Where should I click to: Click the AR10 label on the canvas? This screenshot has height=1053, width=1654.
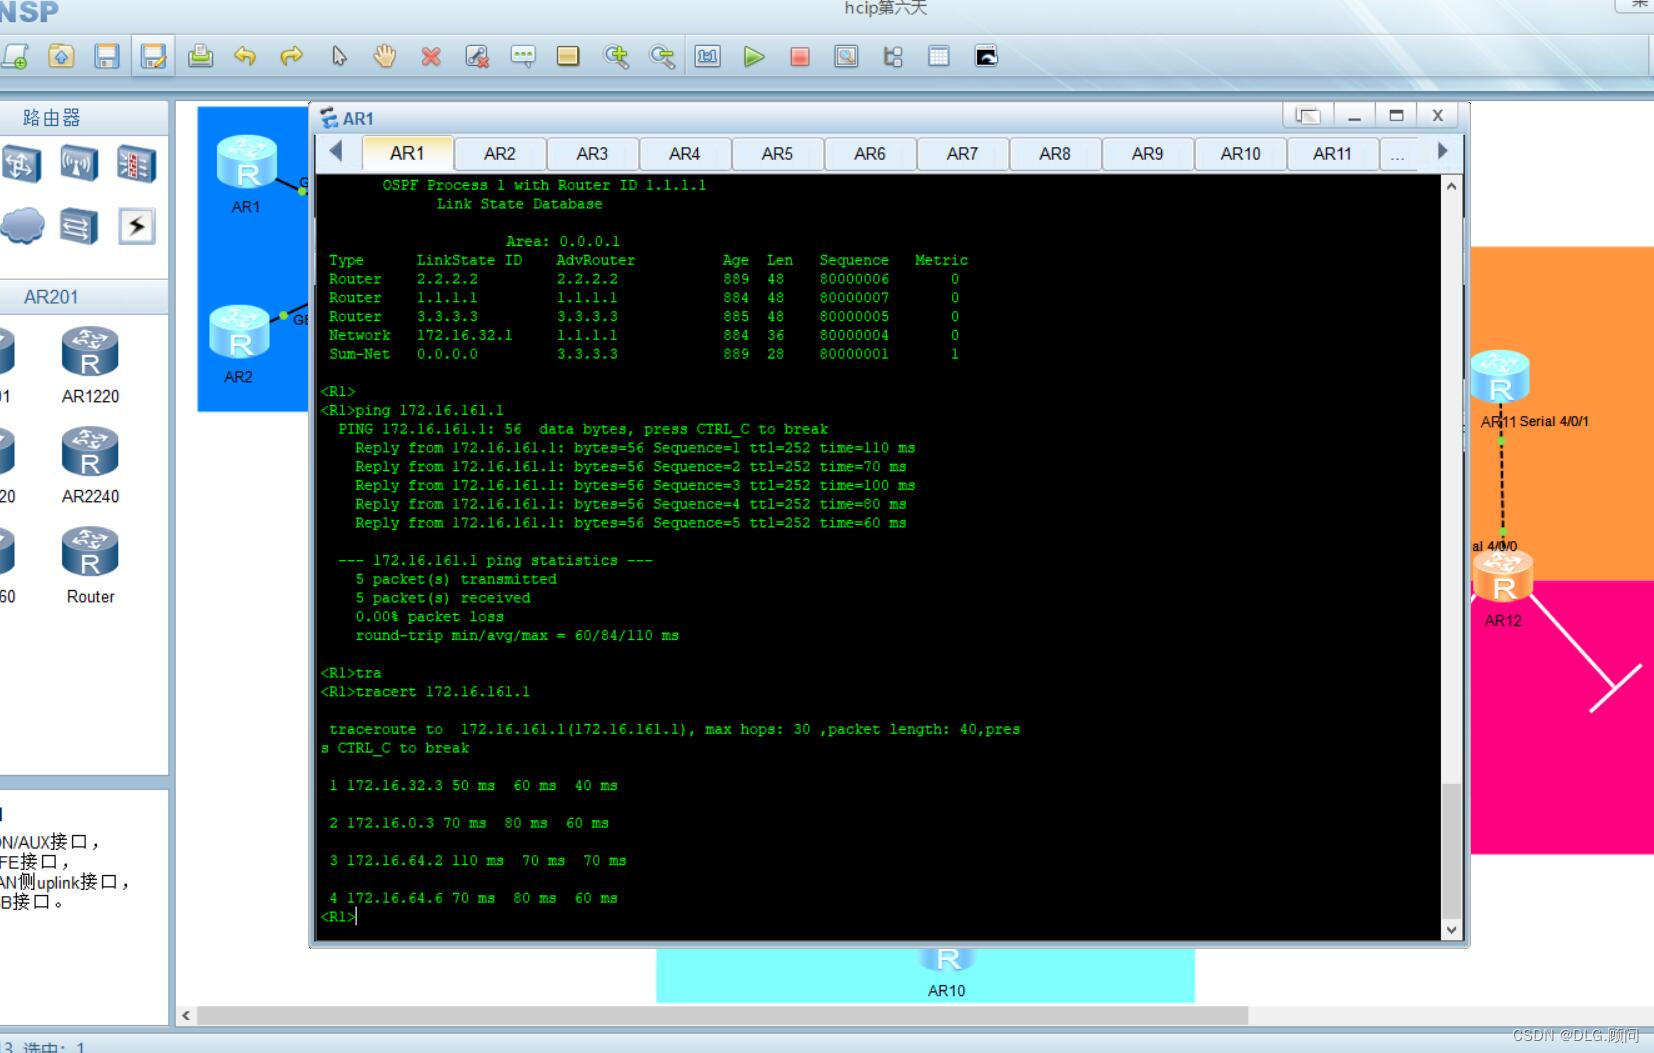click(946, 991)
